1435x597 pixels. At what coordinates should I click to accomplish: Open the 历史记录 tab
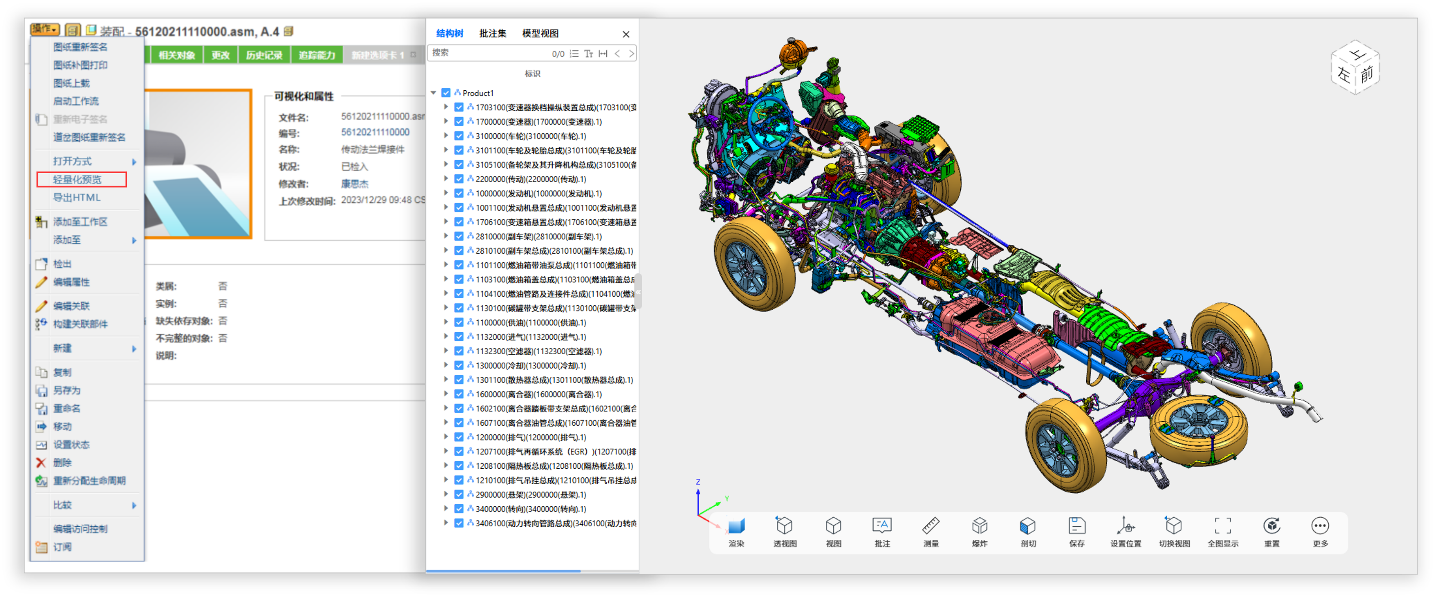point(264,55)
